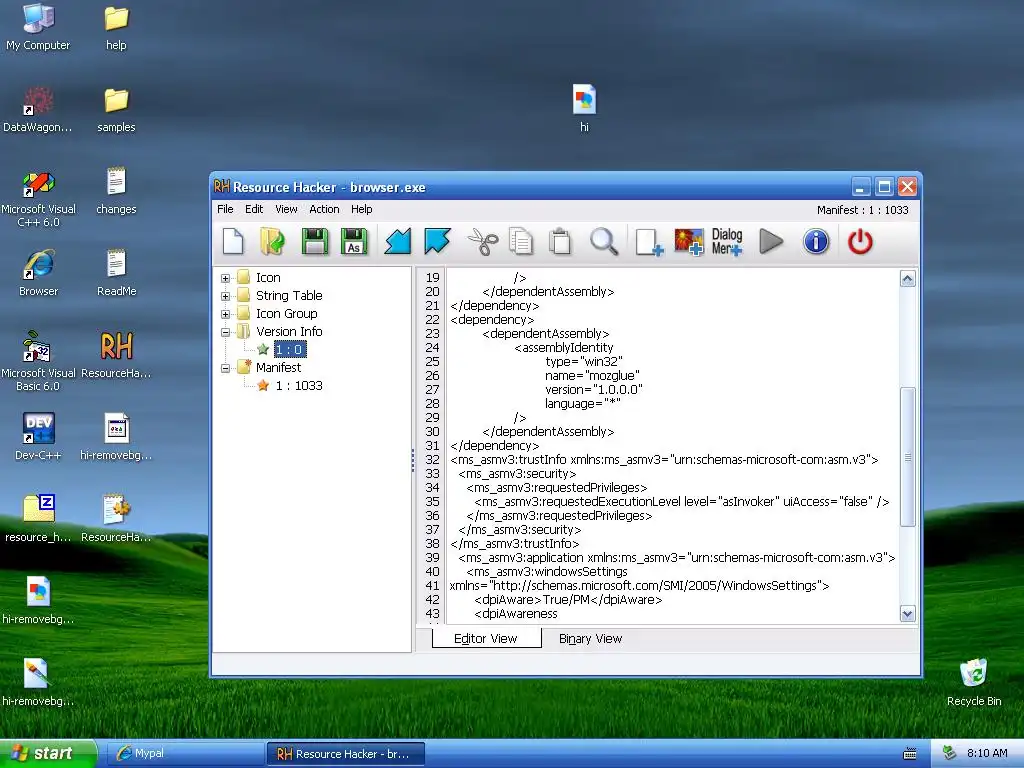Click the Dialog Menu plus toolbar icon
Viewport: 1024px width, 768px height.
[x=727, y=242]
